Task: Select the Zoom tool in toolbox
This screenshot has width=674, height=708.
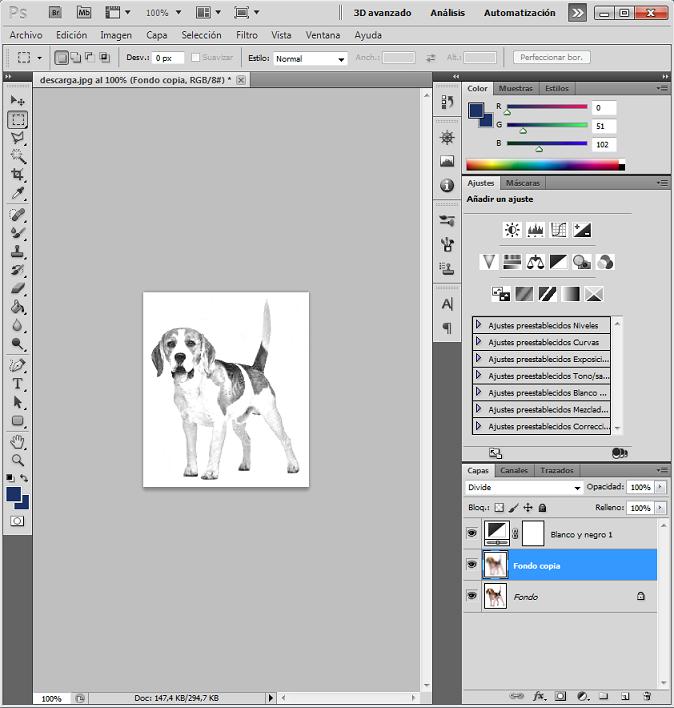Action: tap(18, 460)
